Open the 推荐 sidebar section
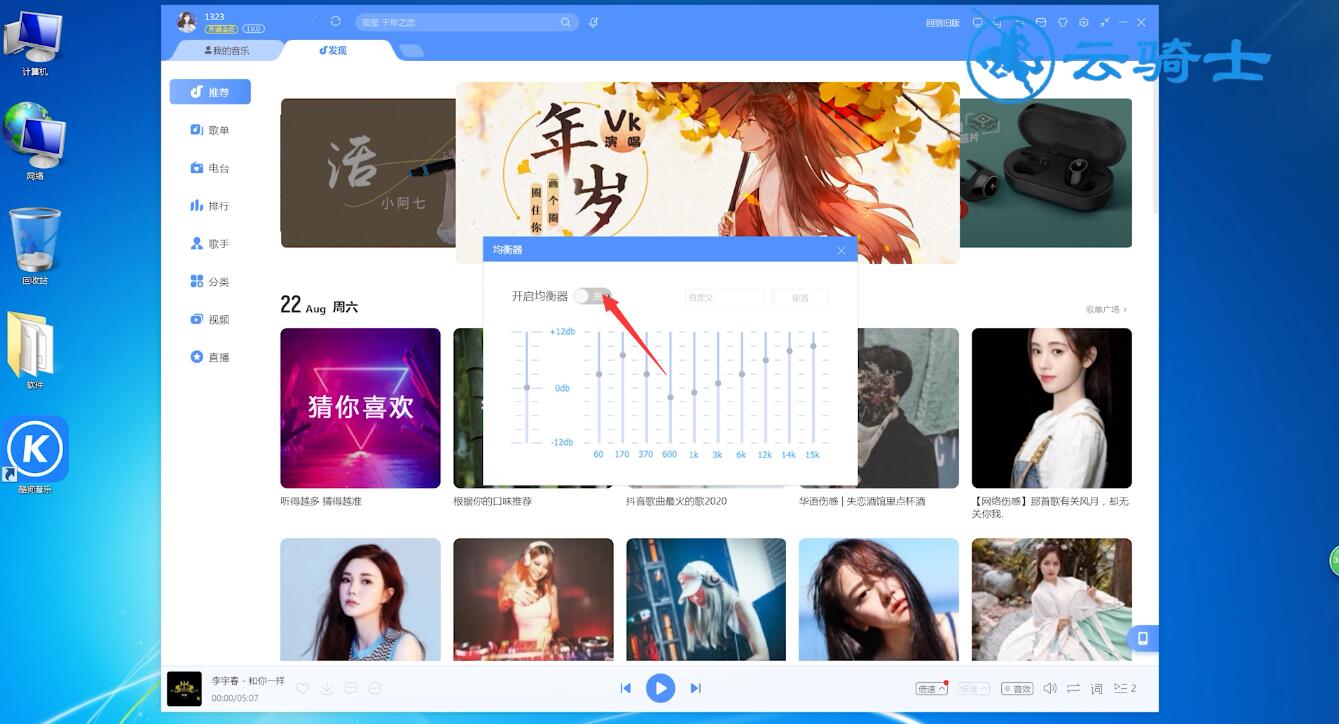 point(210,92)
